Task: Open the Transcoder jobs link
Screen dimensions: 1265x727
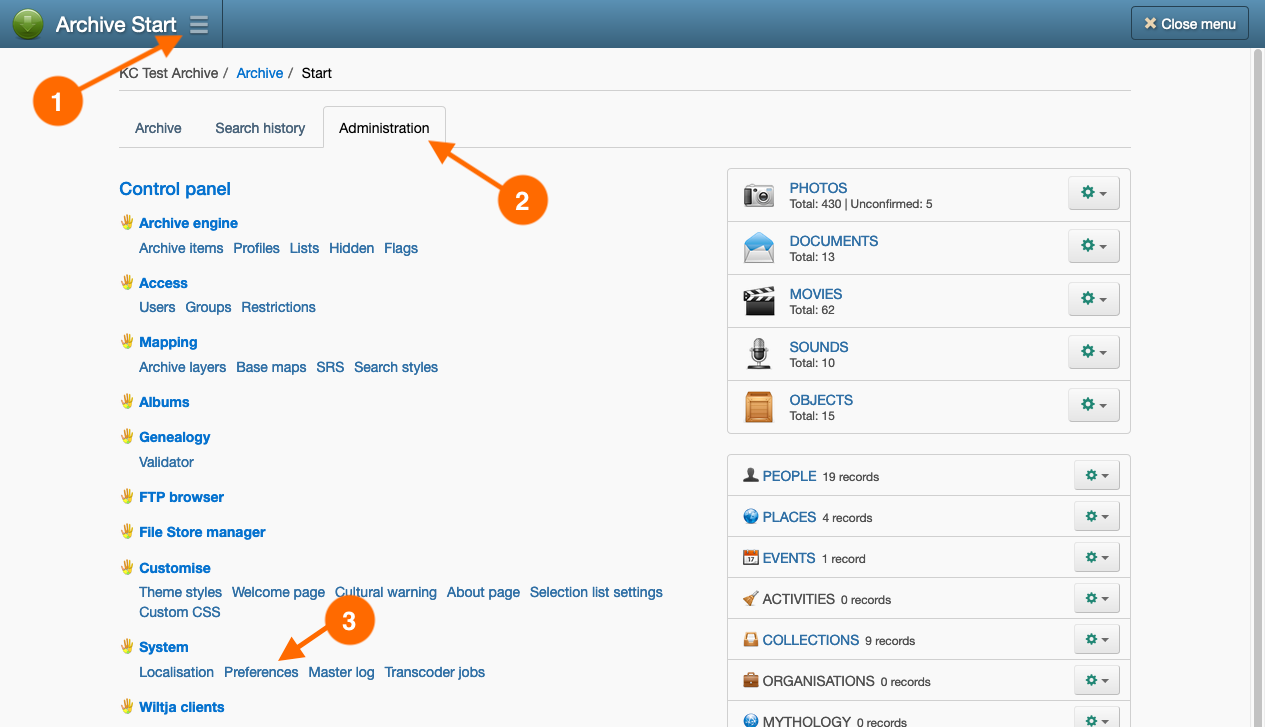Action: (x=435, y=672)
